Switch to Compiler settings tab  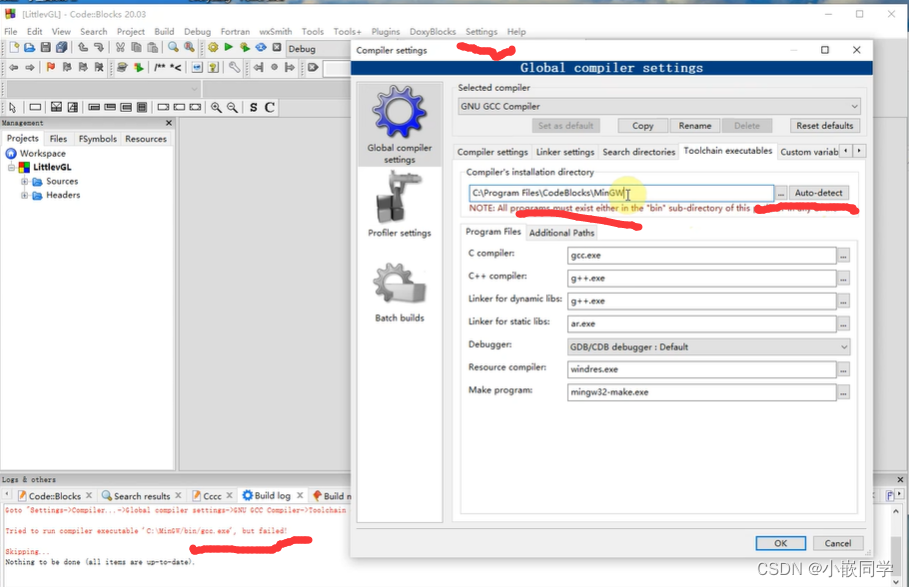coord(492,152)
